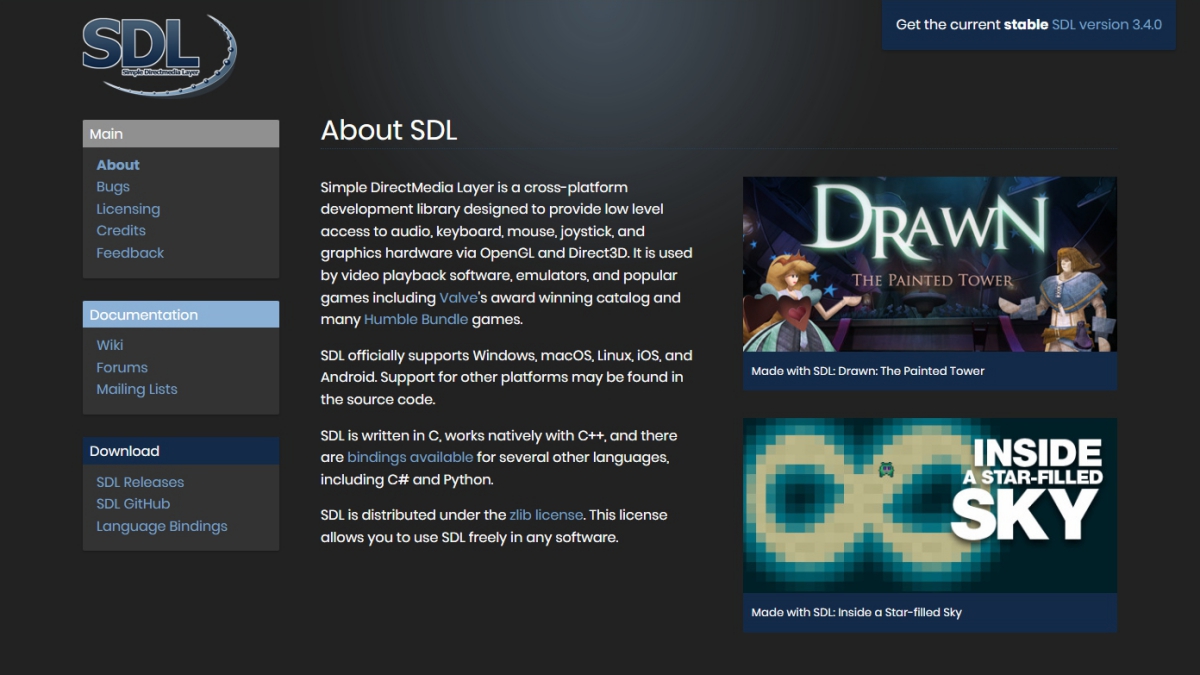This screenshot has height=675, width=1200.
Task: Open the Mailing Lists link
Action: coord(137,389)
